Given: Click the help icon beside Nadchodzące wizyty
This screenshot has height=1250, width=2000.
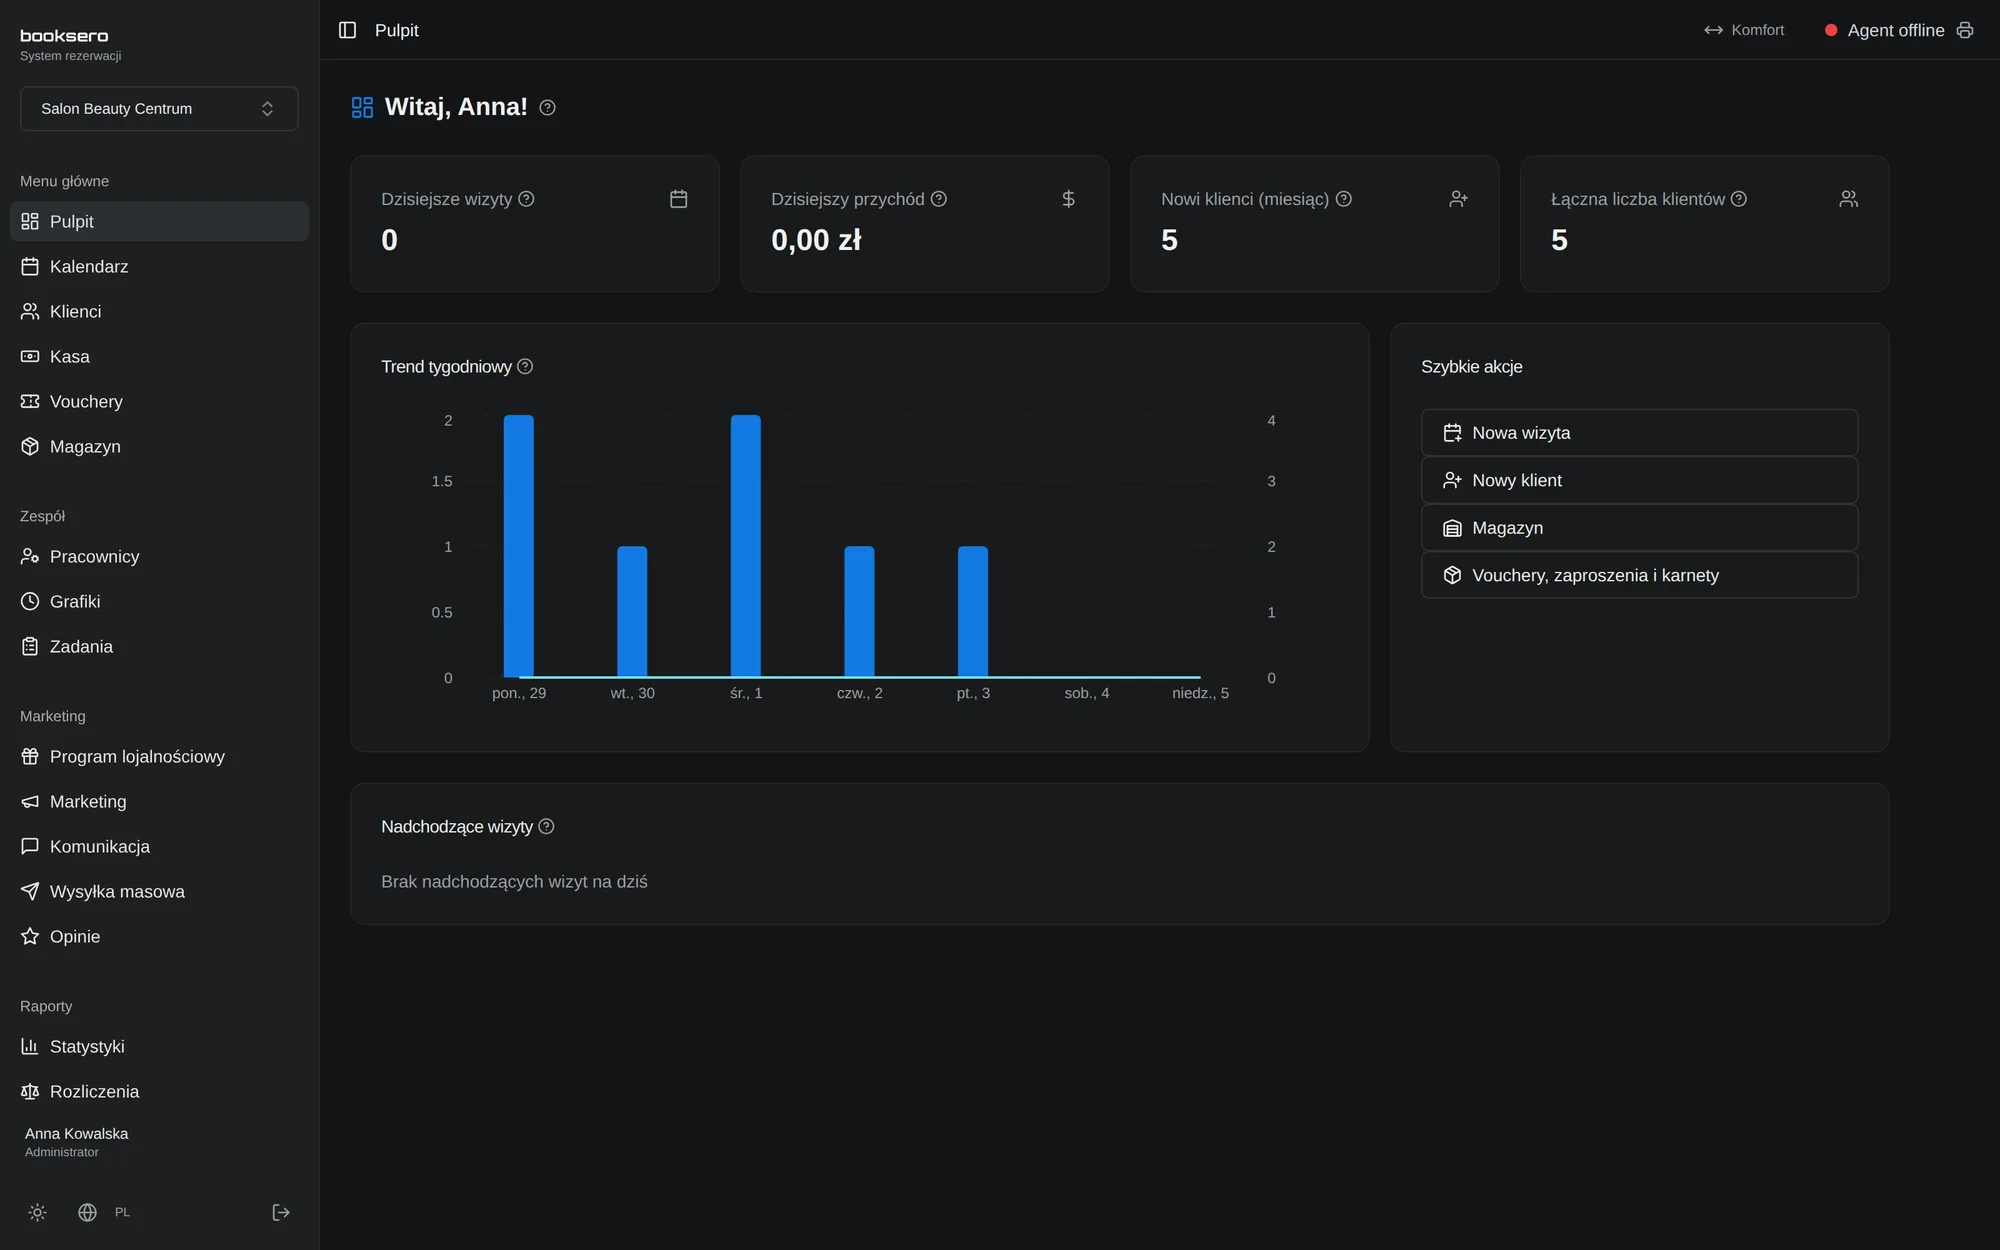Looking at the screenshot, I should click(x=546, y=826).
